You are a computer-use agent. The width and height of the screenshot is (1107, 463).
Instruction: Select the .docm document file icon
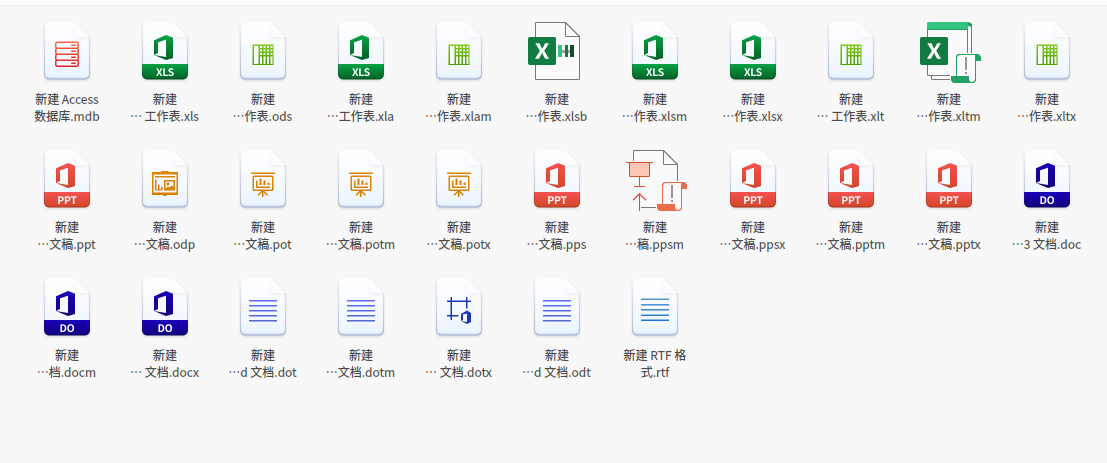[x=67, y=307]
